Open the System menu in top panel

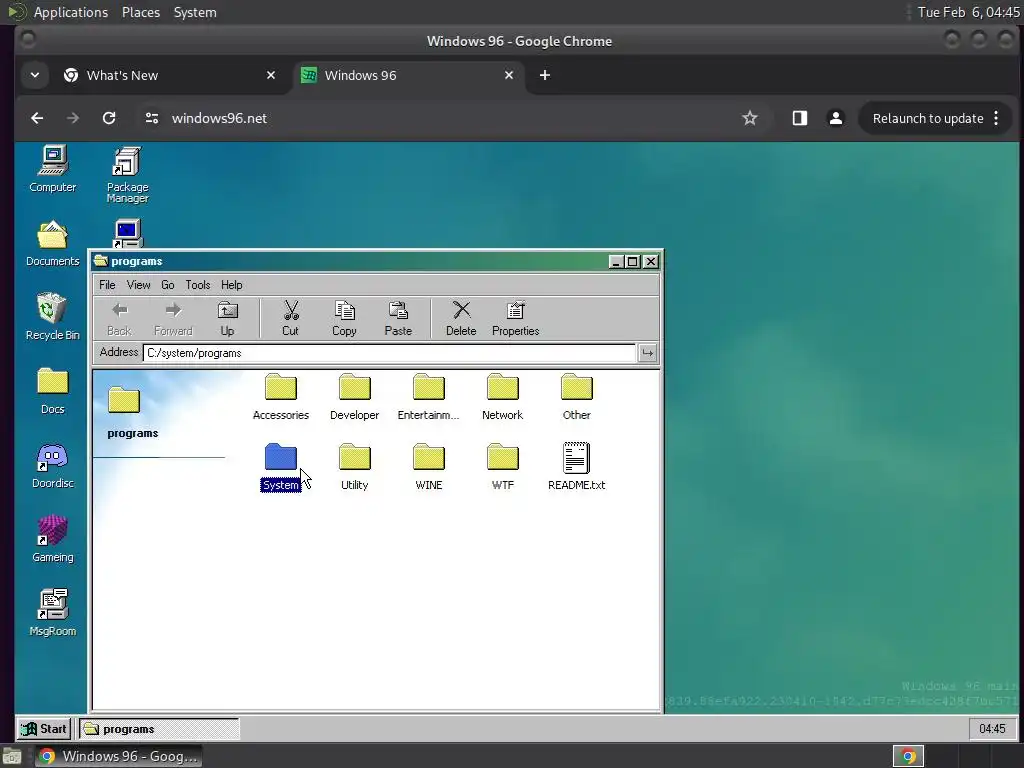coord(195,12)
